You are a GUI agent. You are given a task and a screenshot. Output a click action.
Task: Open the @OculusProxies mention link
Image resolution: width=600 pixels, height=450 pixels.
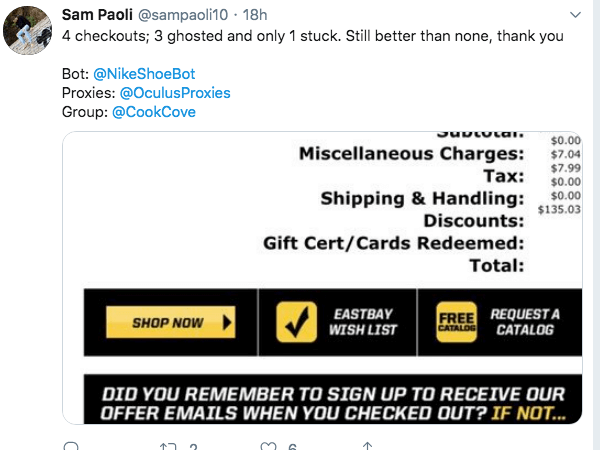point(174,93)
